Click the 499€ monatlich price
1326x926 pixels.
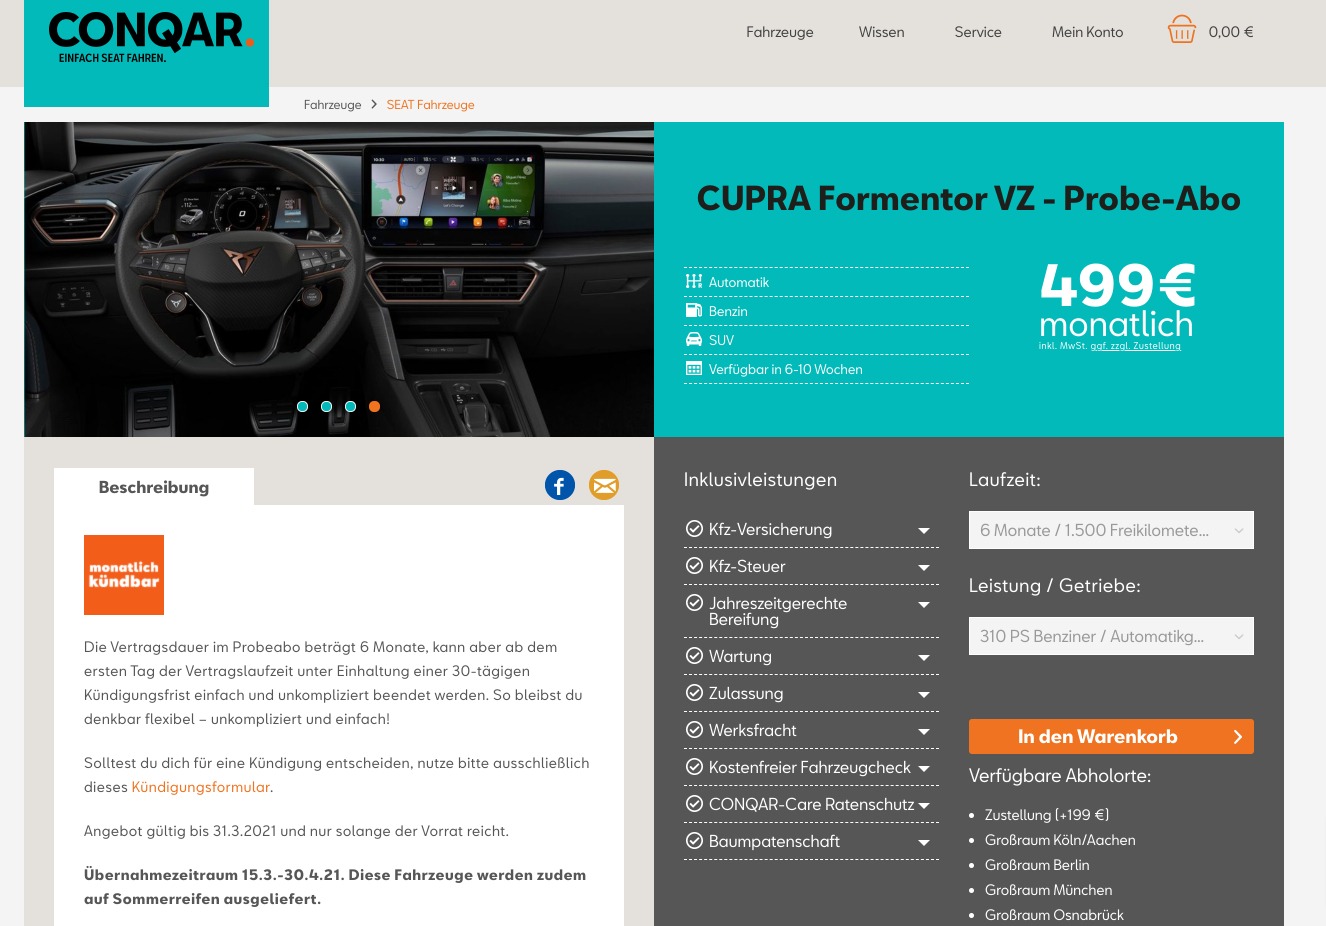pos(1117,300)
